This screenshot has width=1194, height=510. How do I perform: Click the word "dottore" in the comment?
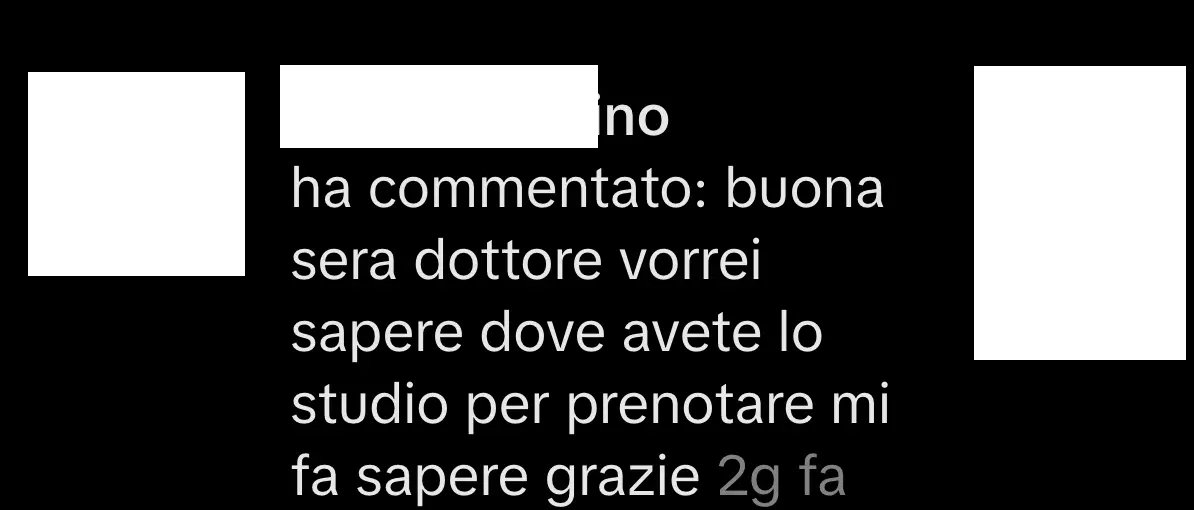coord(510,262)
